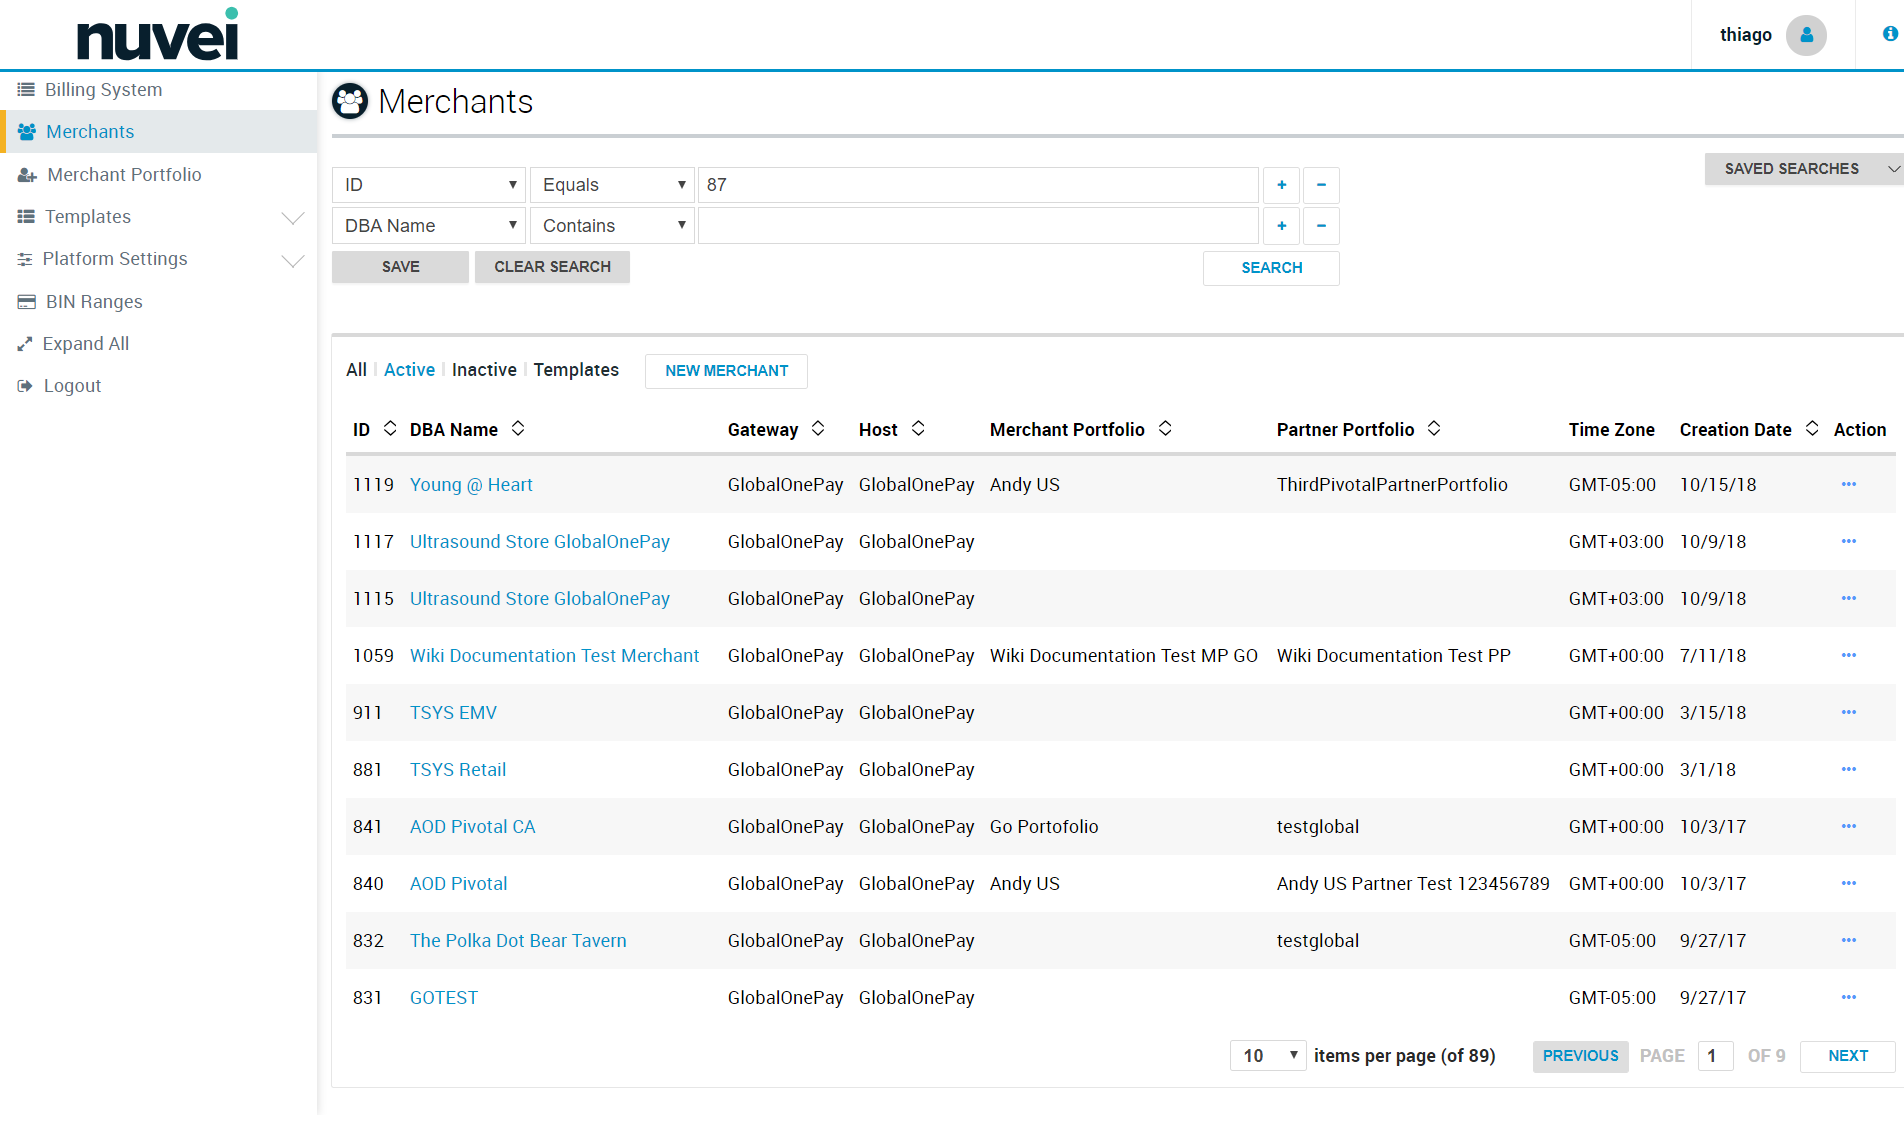Open action dots for TSYS EMV merchant

(1848, 713)
